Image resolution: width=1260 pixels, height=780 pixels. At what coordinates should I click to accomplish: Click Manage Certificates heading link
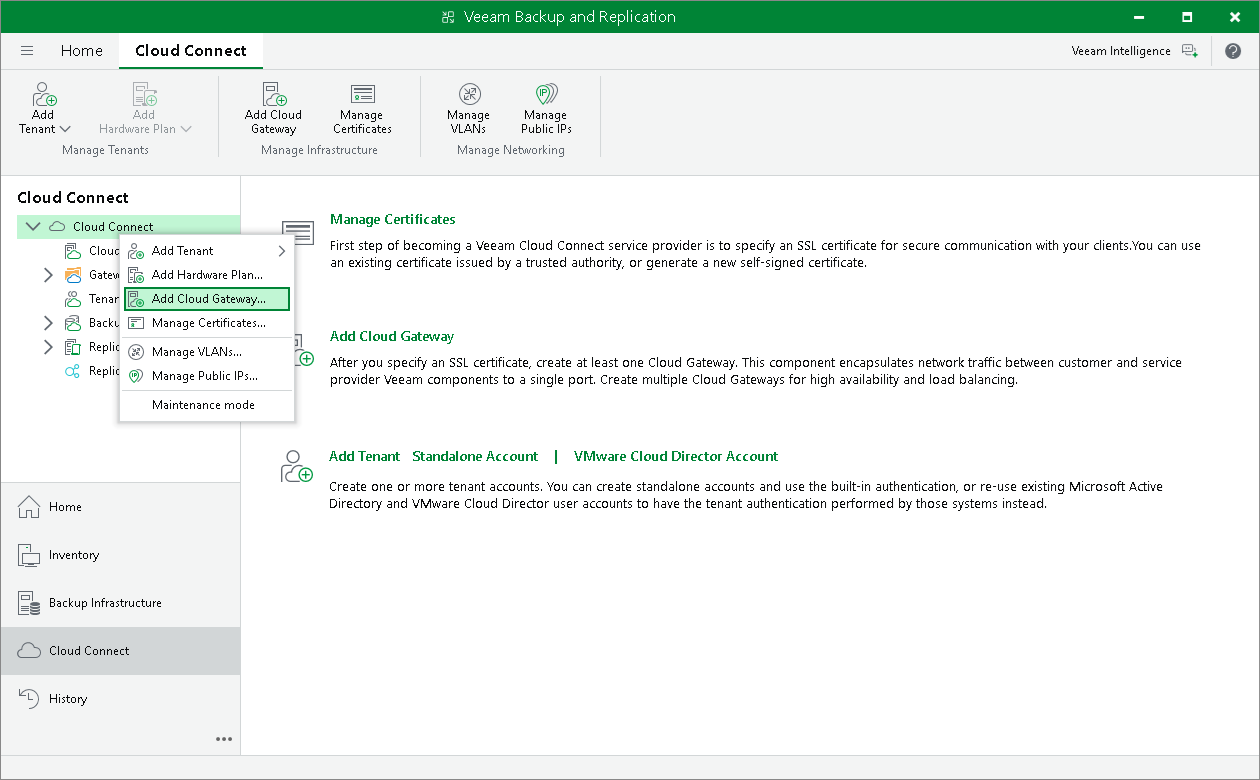392,219
